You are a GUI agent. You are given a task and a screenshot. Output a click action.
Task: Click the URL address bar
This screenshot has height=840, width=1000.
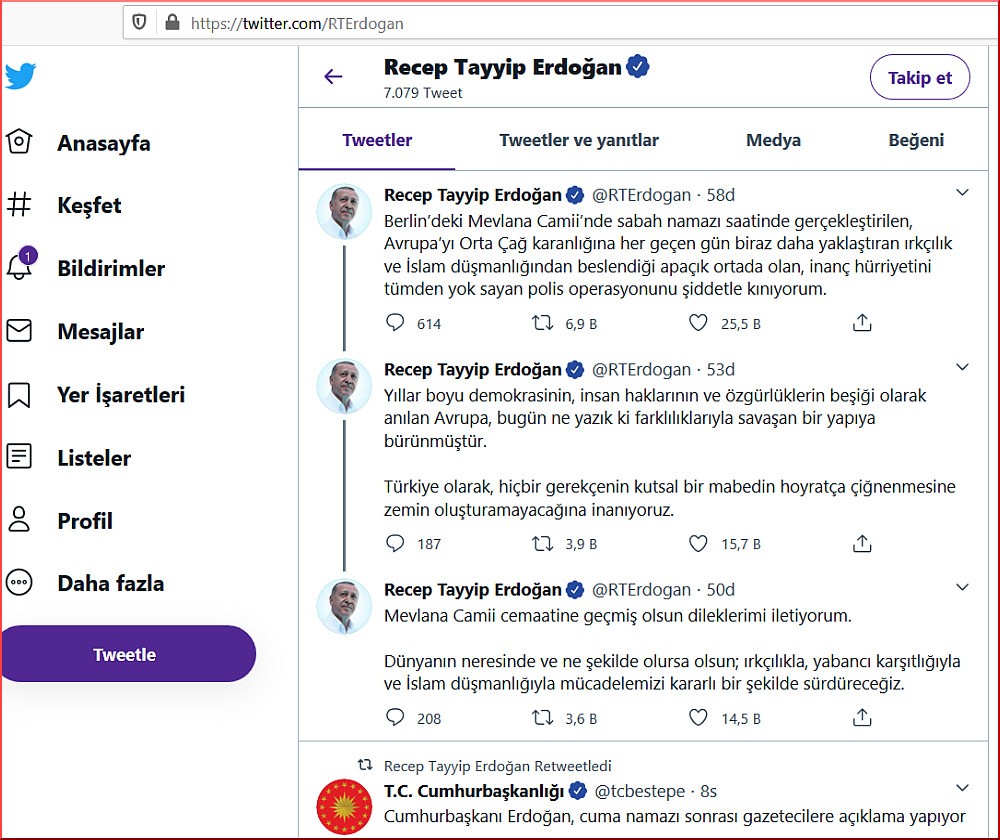tap(561, 23)
